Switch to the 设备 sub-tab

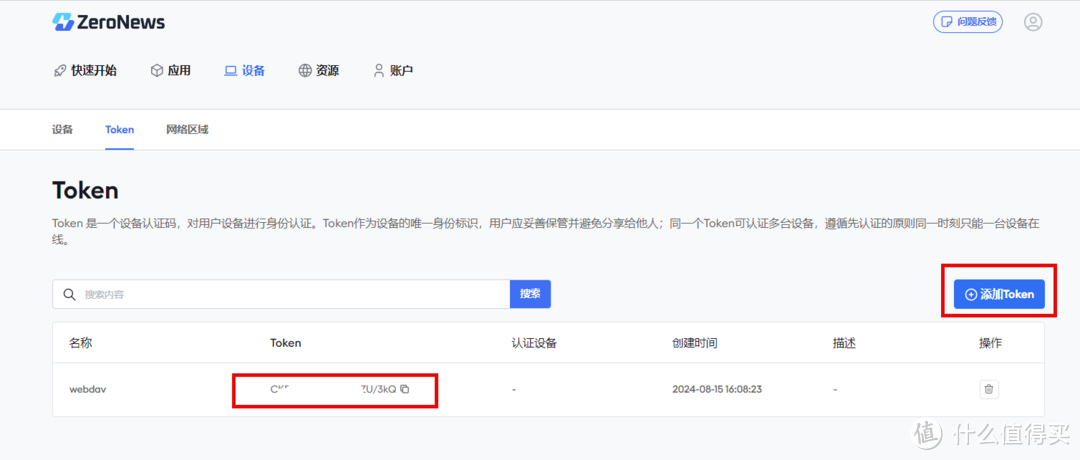[x=62, y=130]
